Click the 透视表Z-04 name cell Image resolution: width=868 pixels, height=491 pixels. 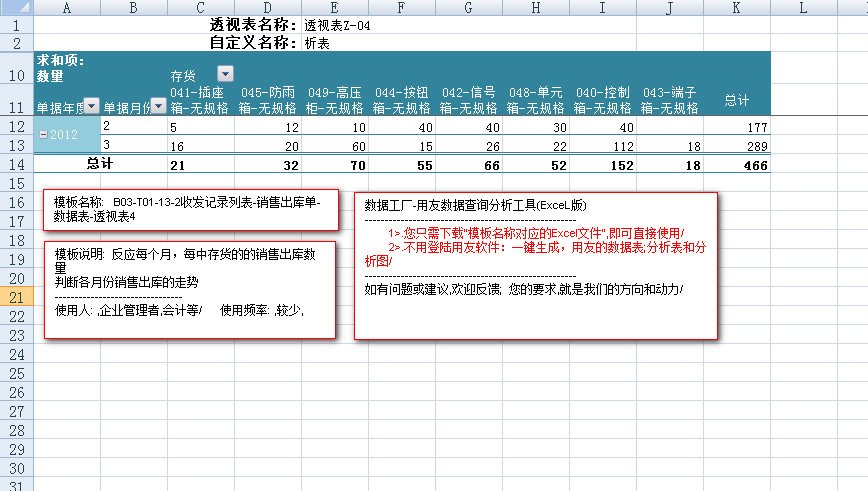[x=337, y=25]
